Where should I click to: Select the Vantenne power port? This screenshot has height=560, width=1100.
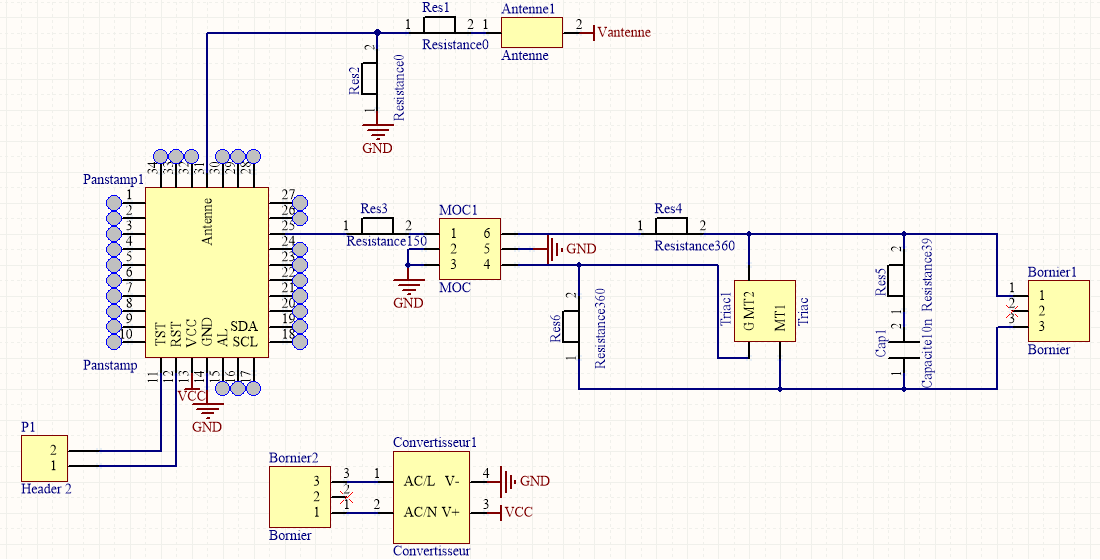pos(622,33)
